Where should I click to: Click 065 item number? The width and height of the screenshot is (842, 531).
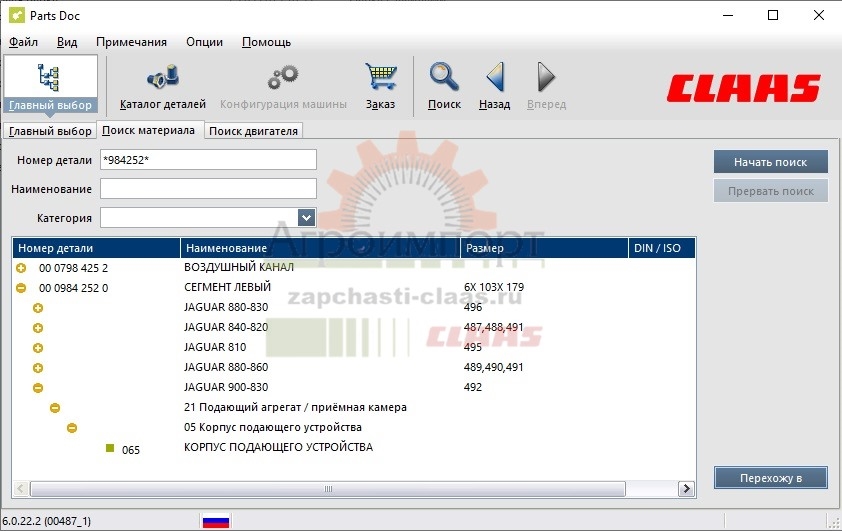point(130,450)
